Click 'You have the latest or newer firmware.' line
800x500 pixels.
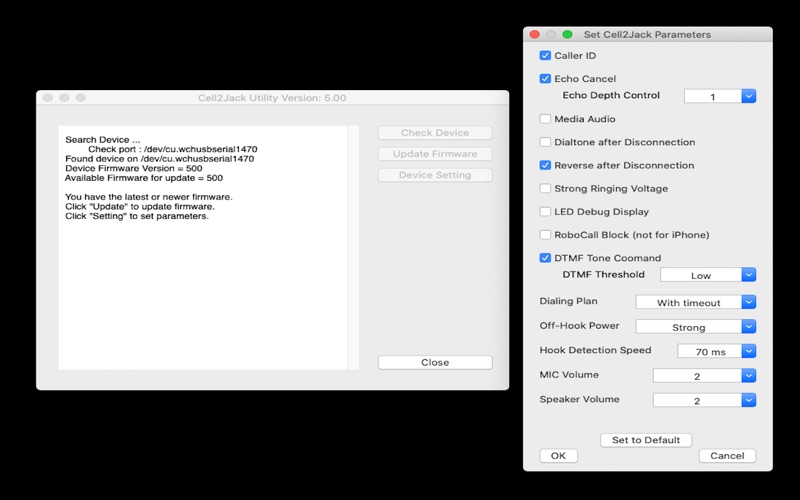click(148, 197)
